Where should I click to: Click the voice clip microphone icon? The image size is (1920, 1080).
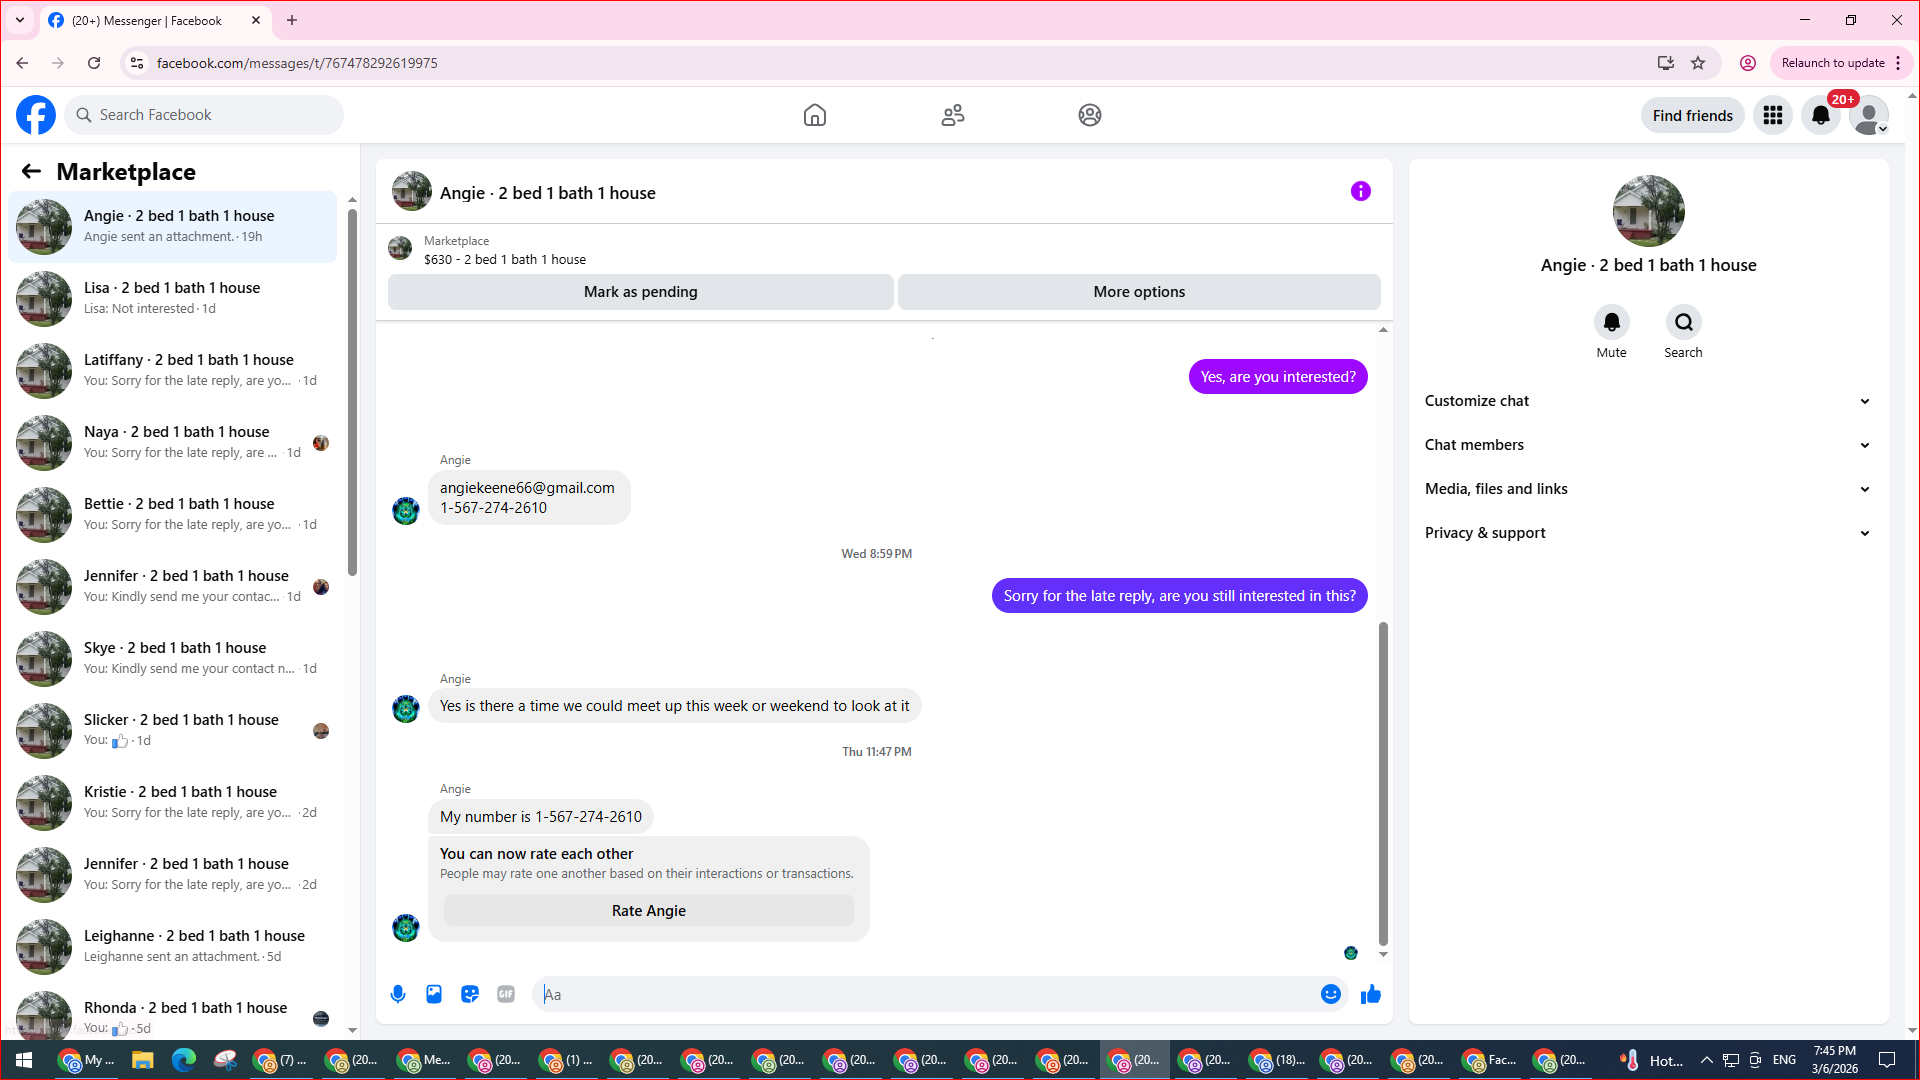398,994
